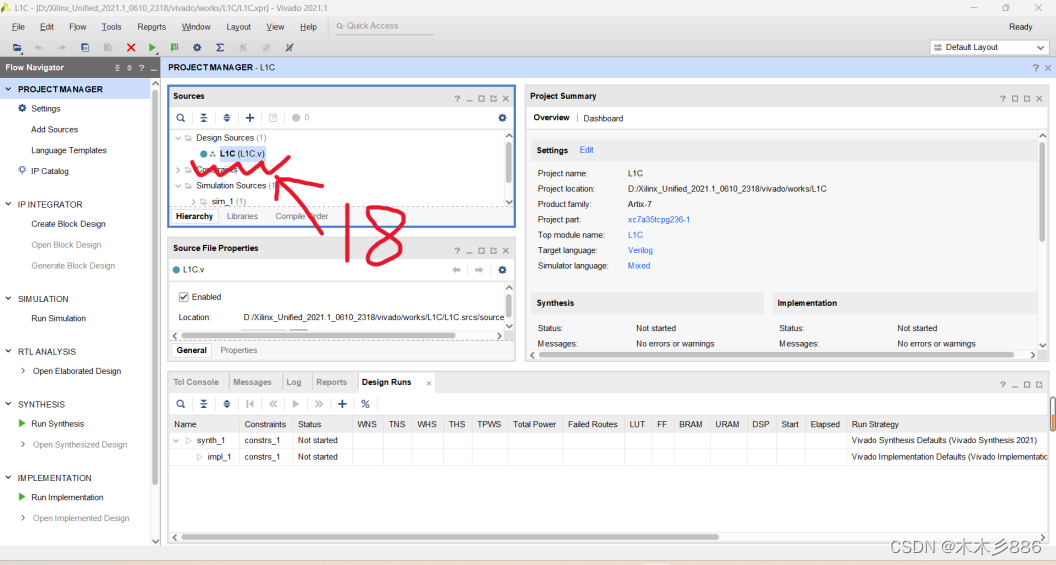
Task: Open Sources panel settings gear
Action: (502, 118)
